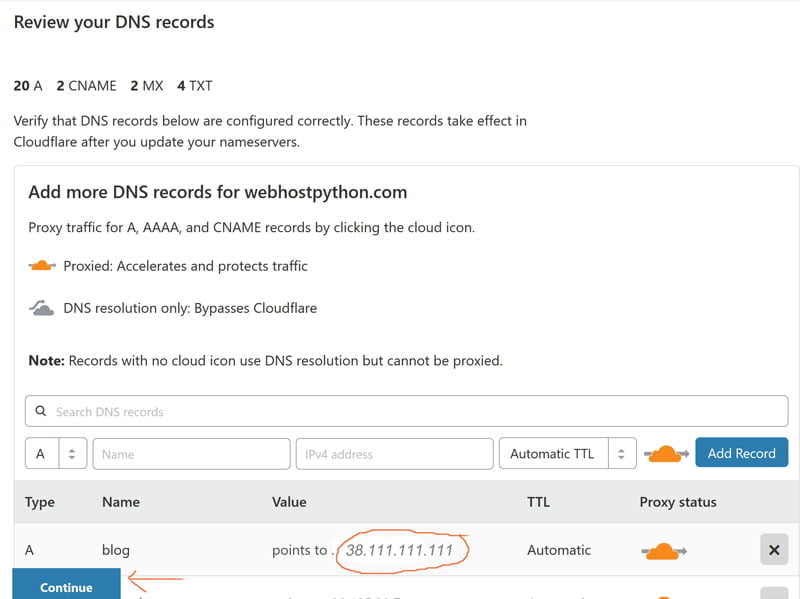Screen dimensions: 800x599
Task: Click the Proxy status column header
Action: tap(678, 502)
